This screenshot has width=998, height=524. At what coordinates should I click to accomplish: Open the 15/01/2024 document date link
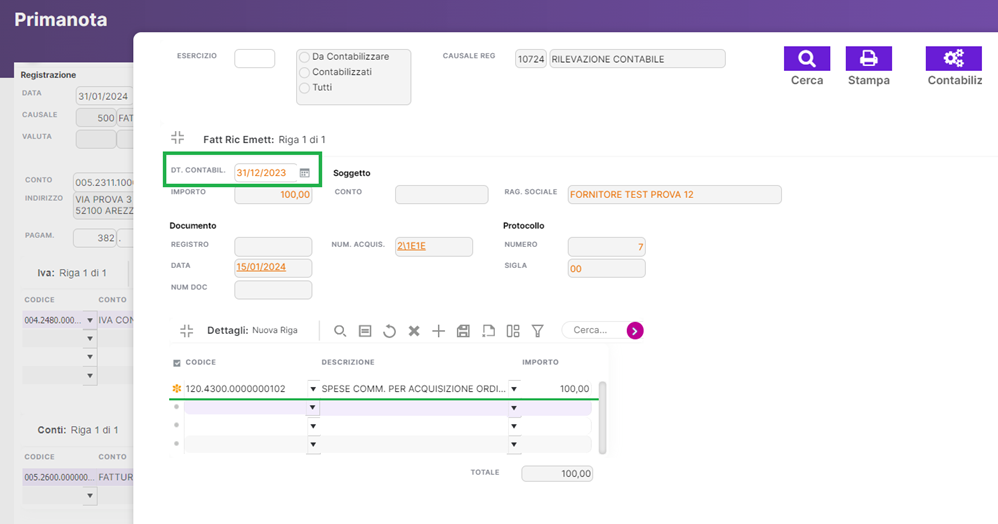pos(261,267)
